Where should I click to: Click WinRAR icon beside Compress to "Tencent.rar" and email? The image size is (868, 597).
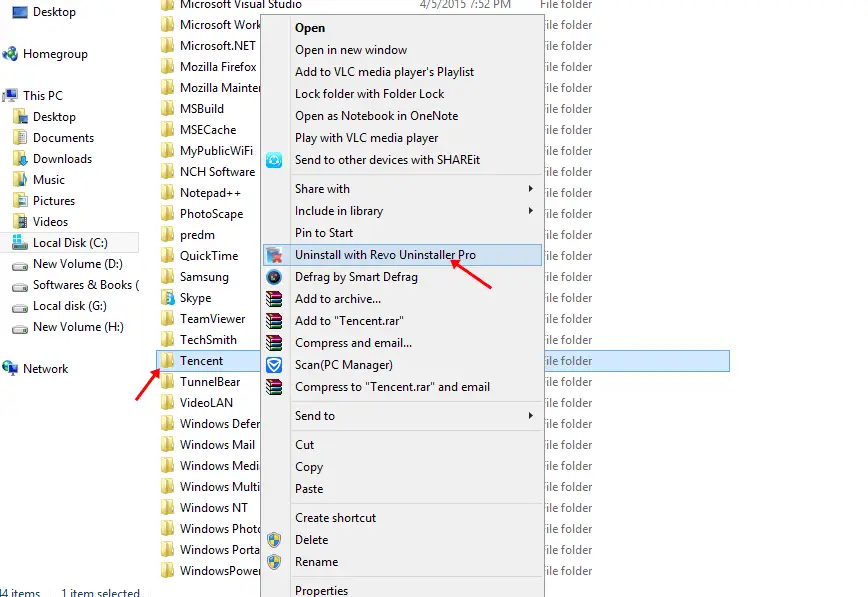pos(274,387)
